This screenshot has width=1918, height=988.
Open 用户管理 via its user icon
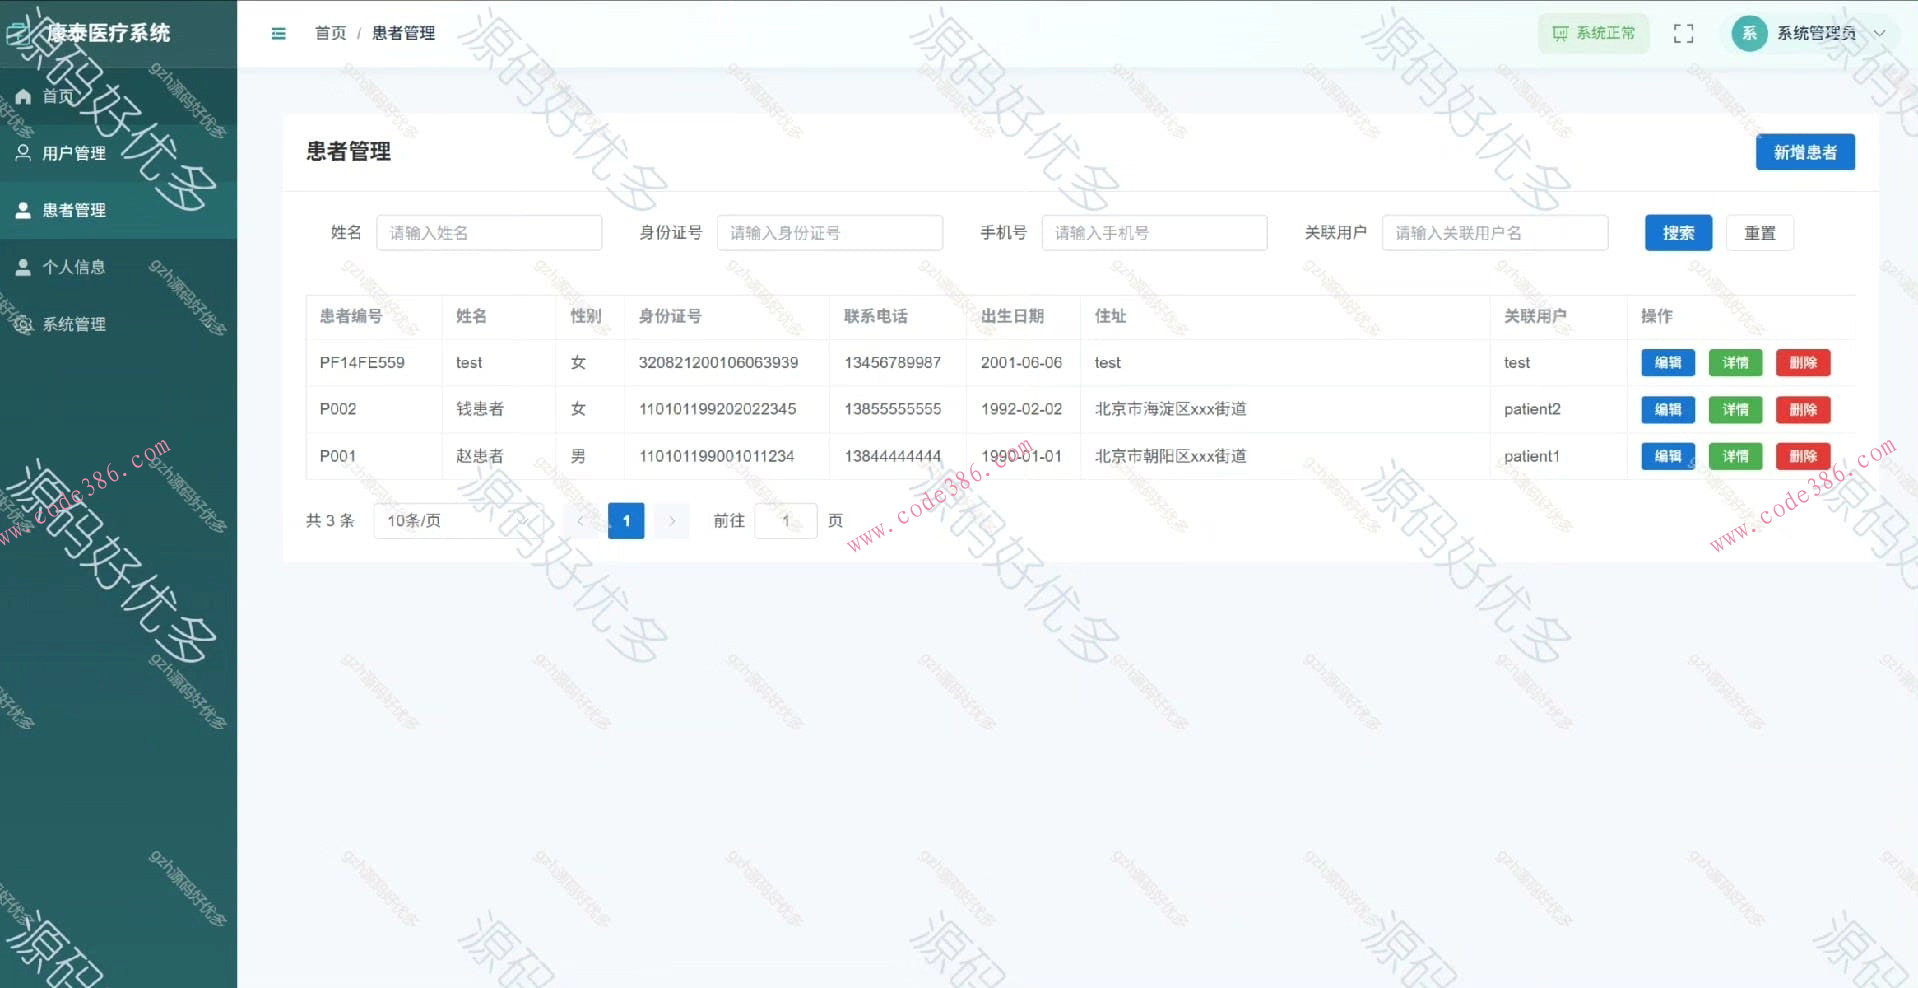pos(23,153)
